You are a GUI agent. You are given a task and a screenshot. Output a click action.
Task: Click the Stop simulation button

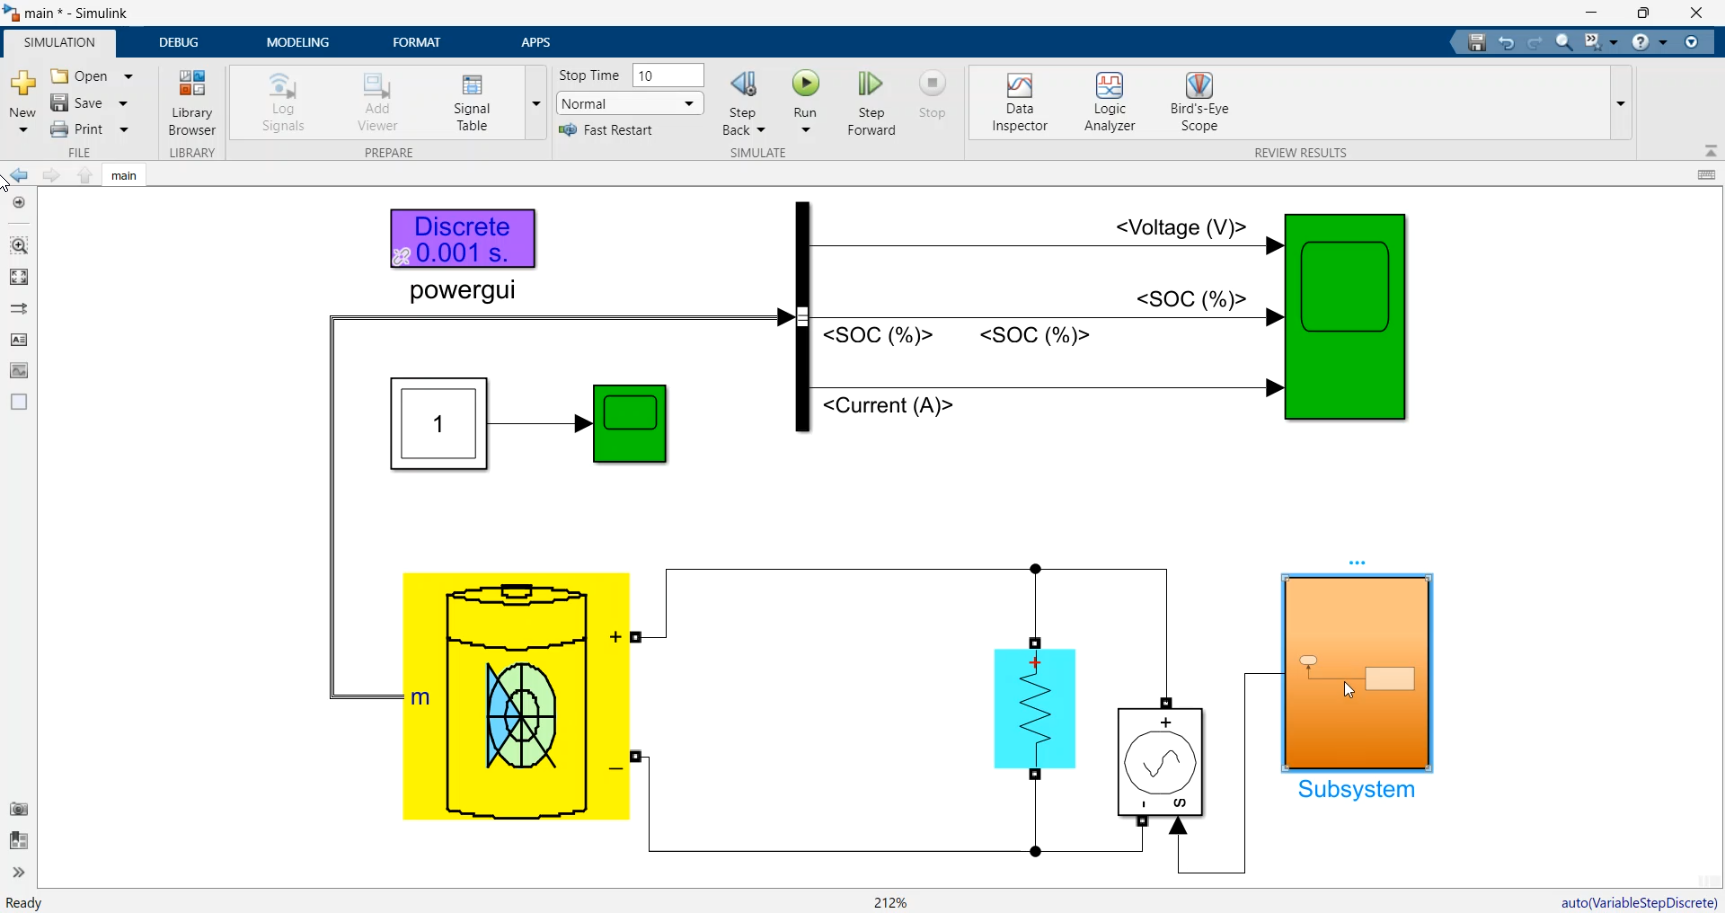[x=933, y=96]
